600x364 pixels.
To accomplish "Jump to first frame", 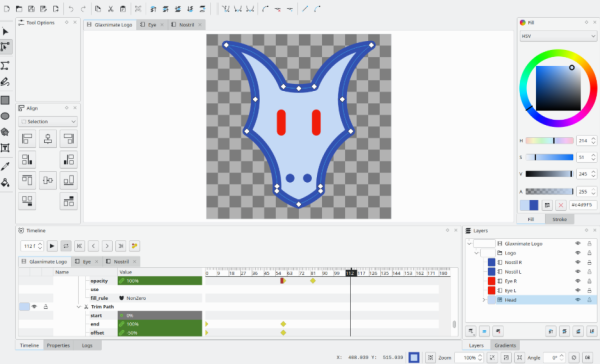I will (80, 246).
